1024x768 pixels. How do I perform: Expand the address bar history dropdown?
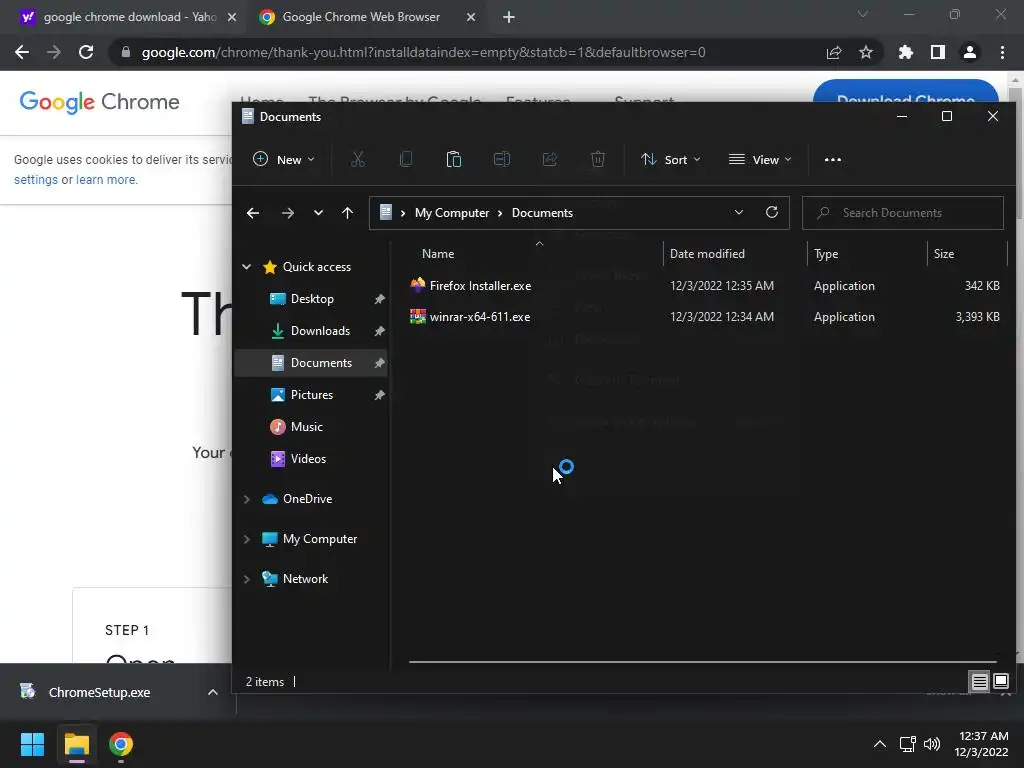tap(739, 212)
